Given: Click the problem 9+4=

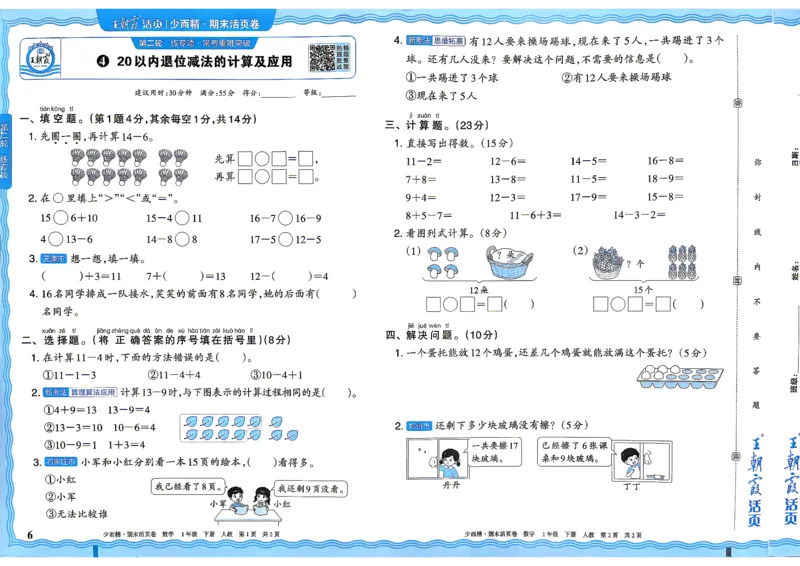Looking at the screenshot, I should point(420,198).
